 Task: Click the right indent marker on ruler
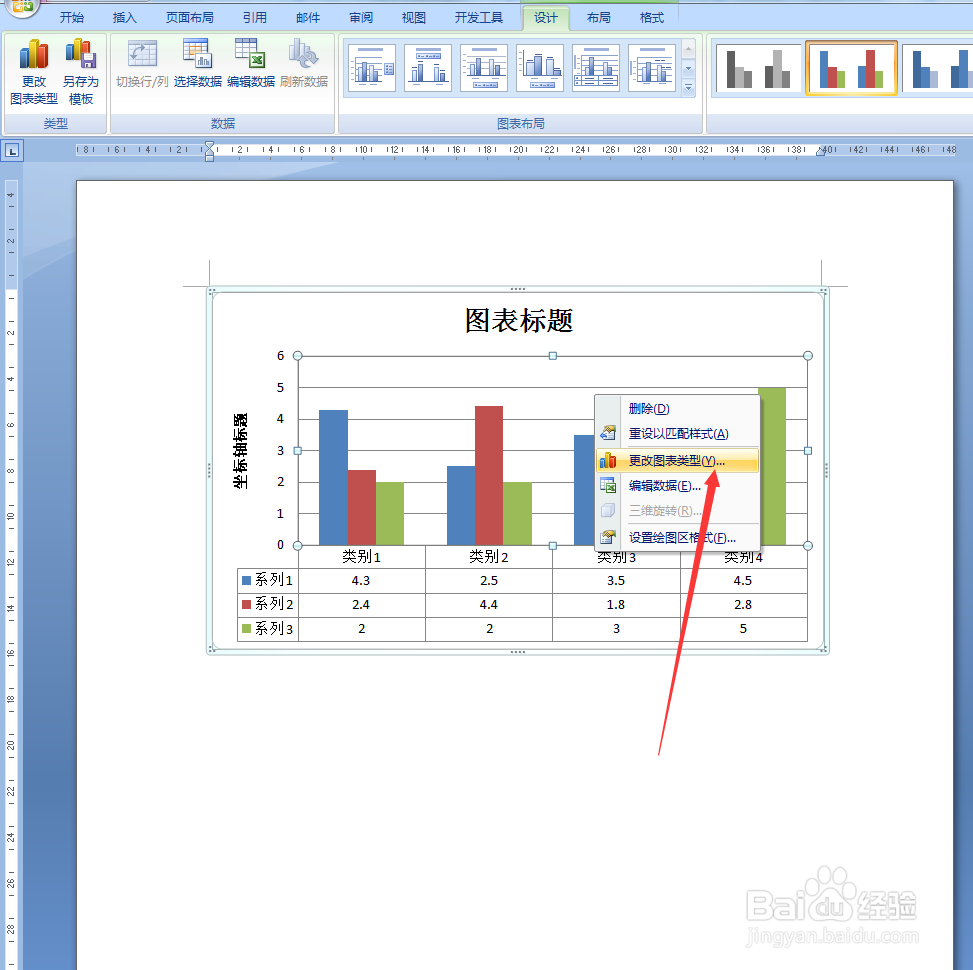[820, 151]
